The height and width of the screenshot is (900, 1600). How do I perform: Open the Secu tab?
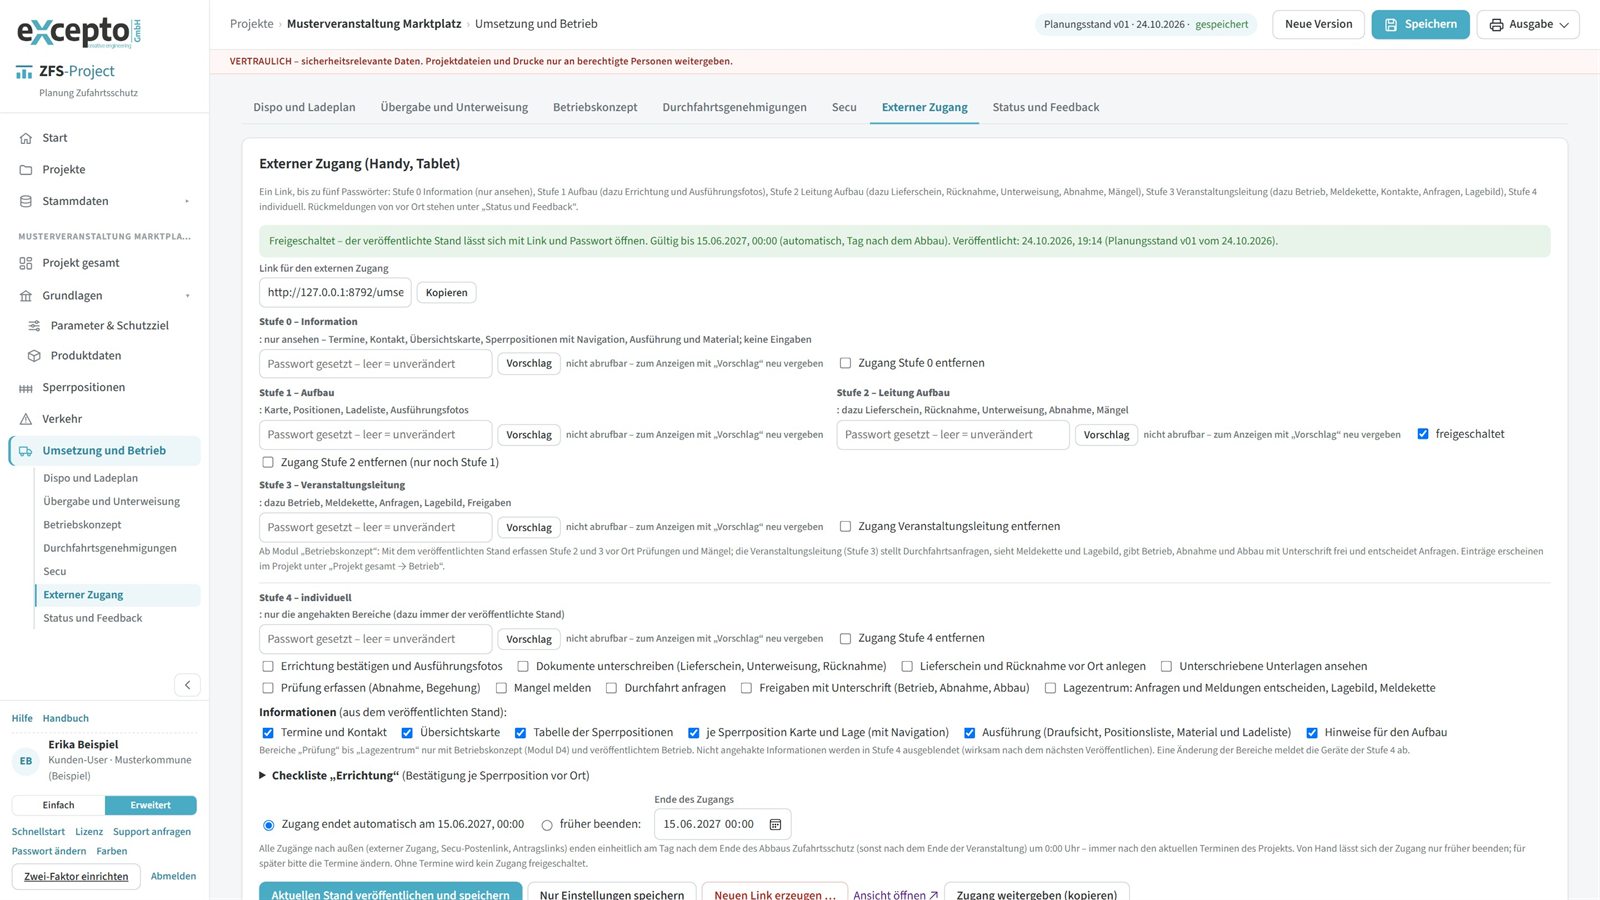pos(844,107)
